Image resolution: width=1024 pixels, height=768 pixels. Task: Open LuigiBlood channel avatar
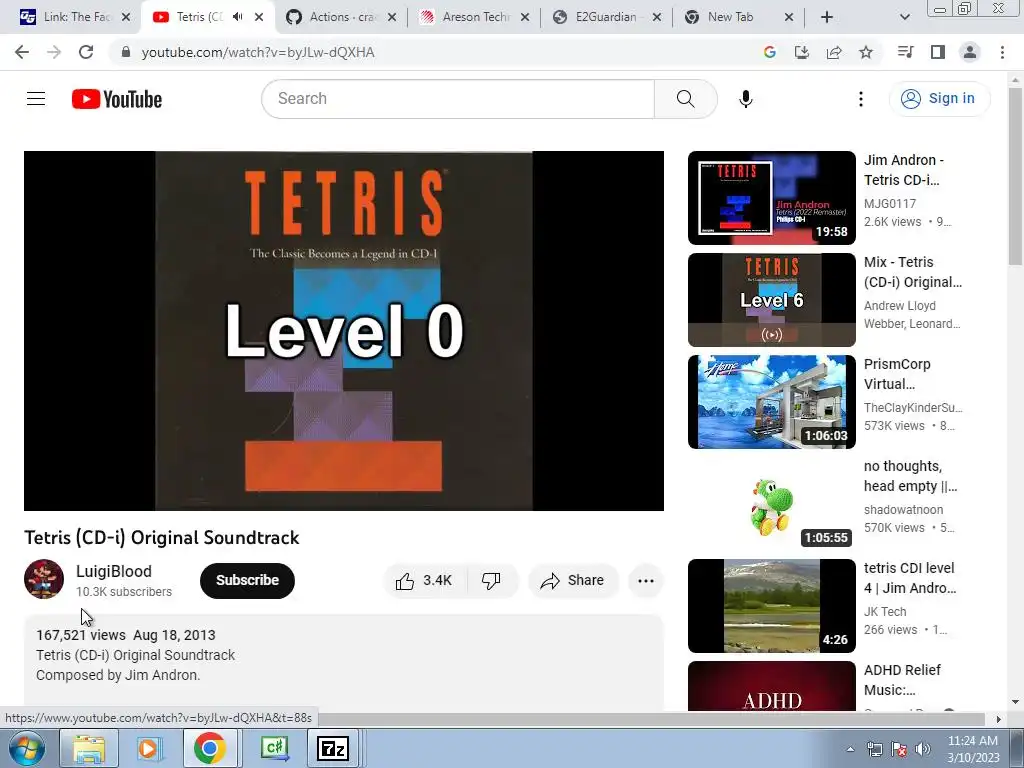(44, 579)
